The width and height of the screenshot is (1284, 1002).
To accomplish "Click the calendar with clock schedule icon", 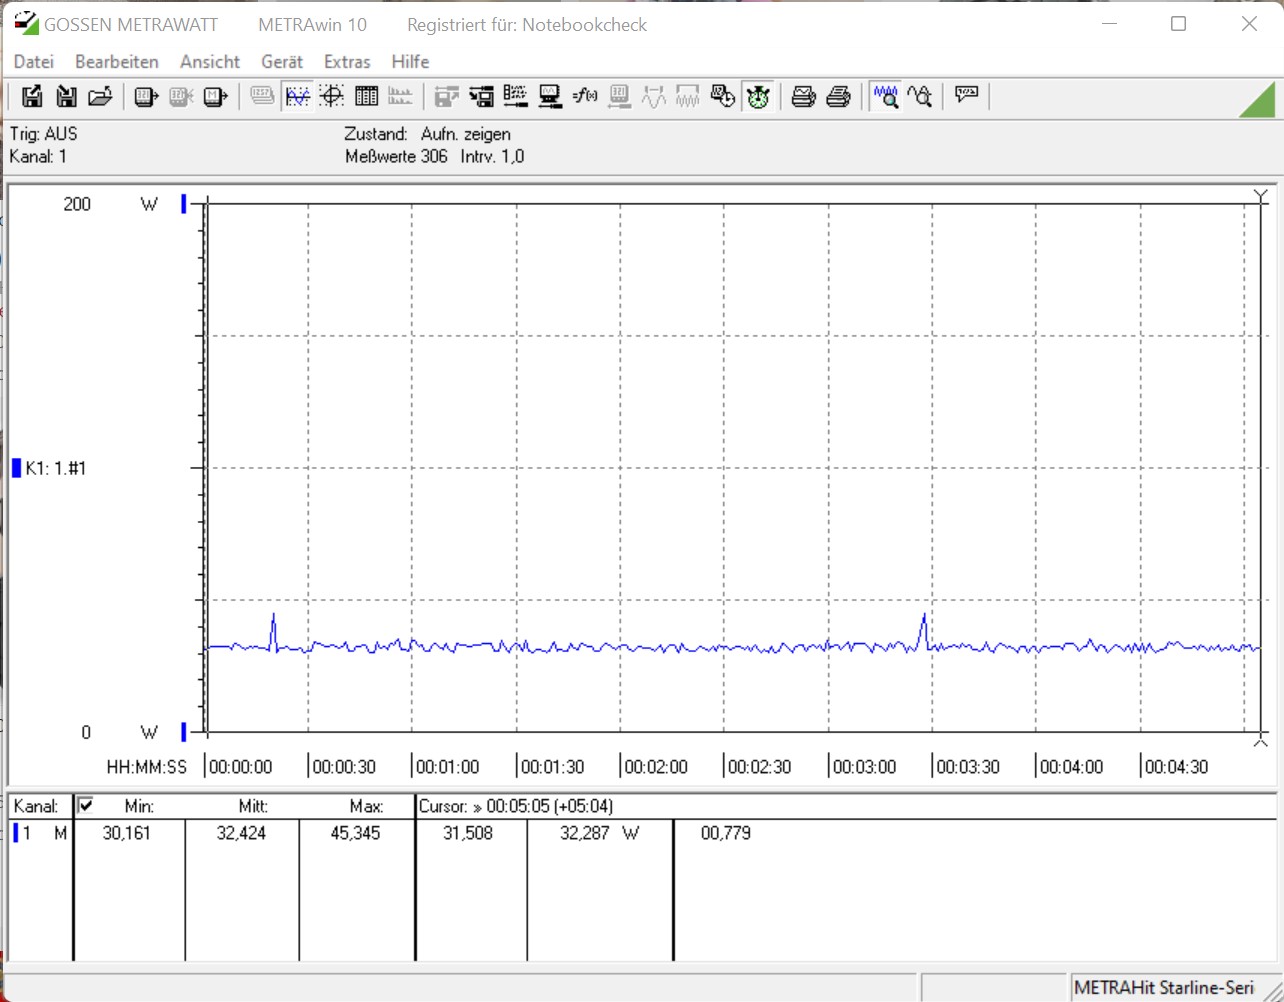I will click(722, 97).
